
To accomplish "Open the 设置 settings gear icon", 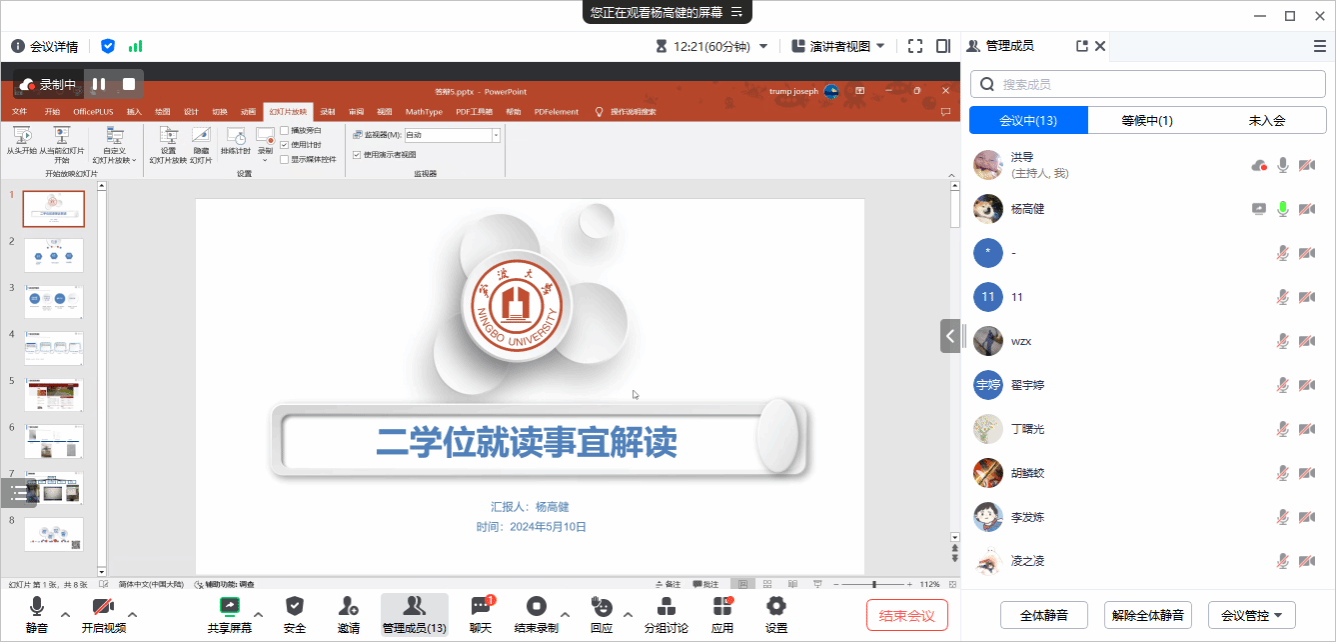I will [776, 606].
